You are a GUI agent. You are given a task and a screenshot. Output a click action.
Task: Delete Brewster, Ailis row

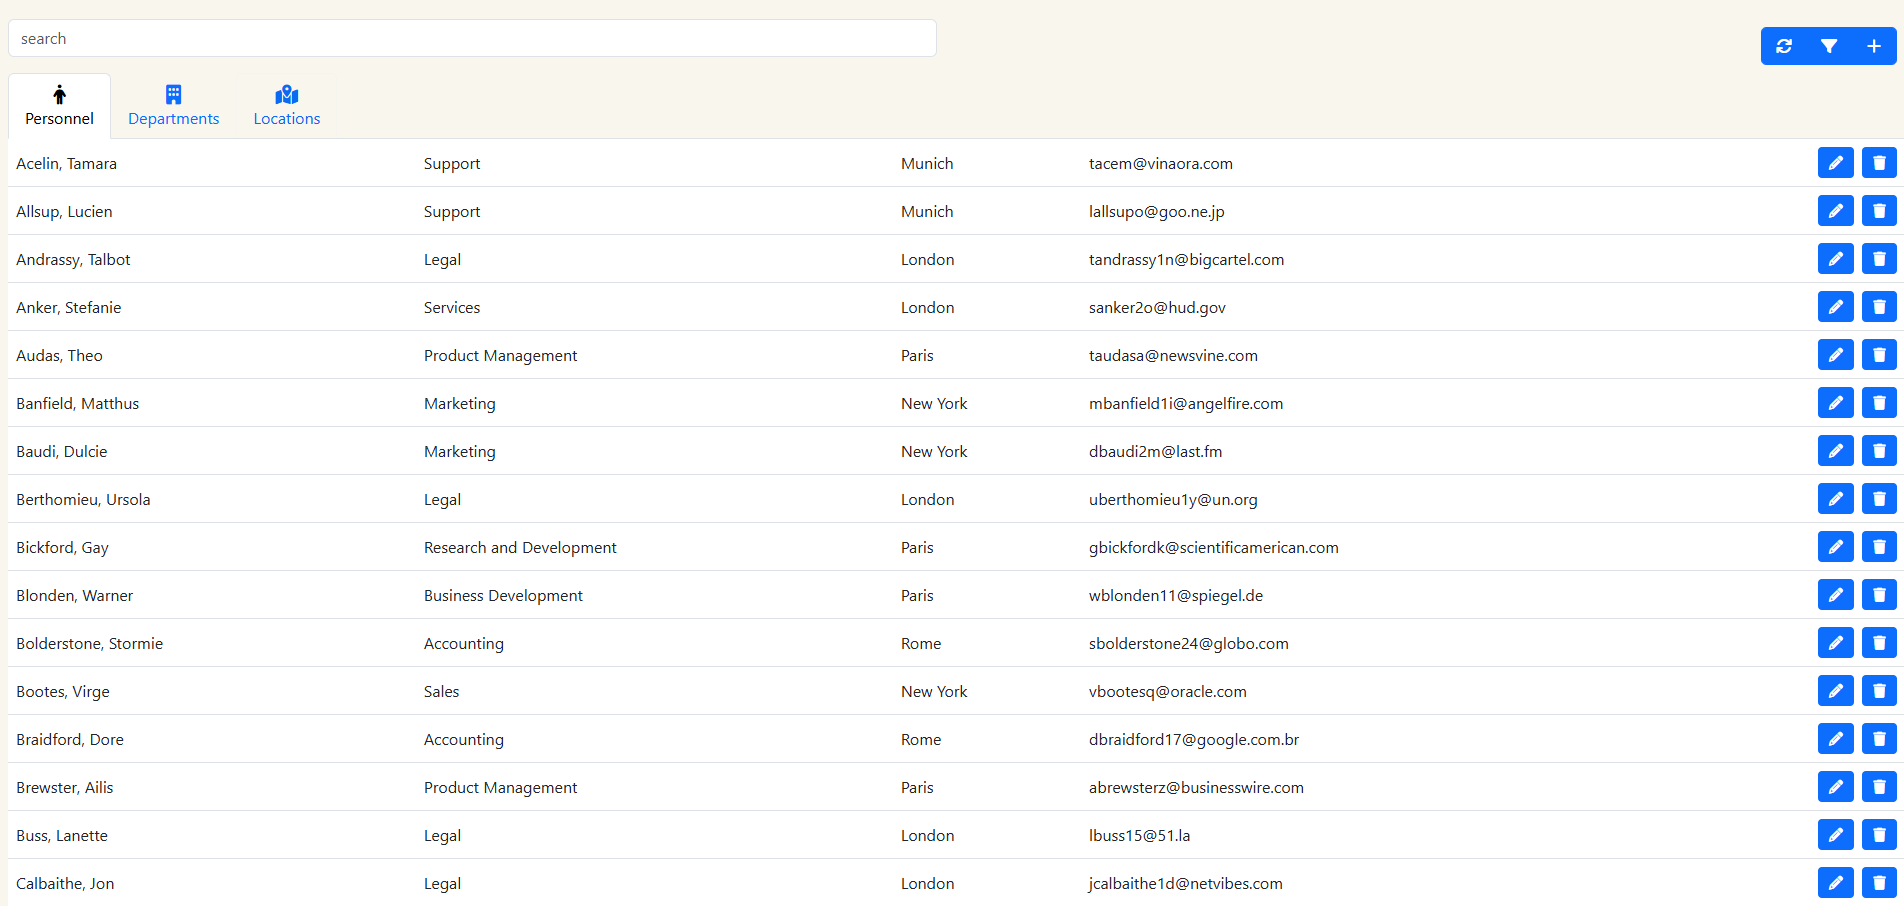(x=1879, y=787)
